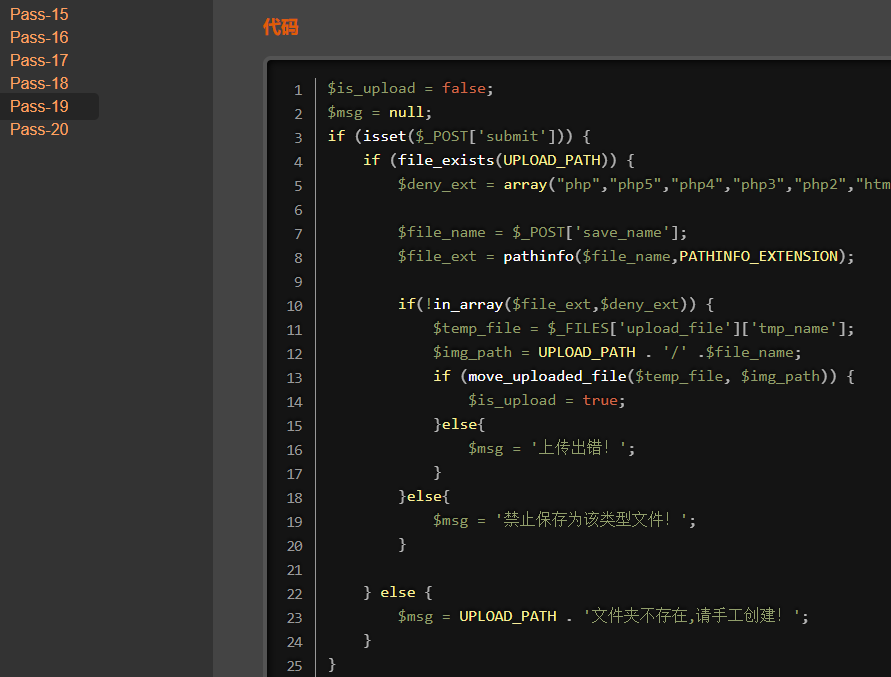
Task: Click the '禁止保存为该类型文件！' message string
Action: click(592, 521)
